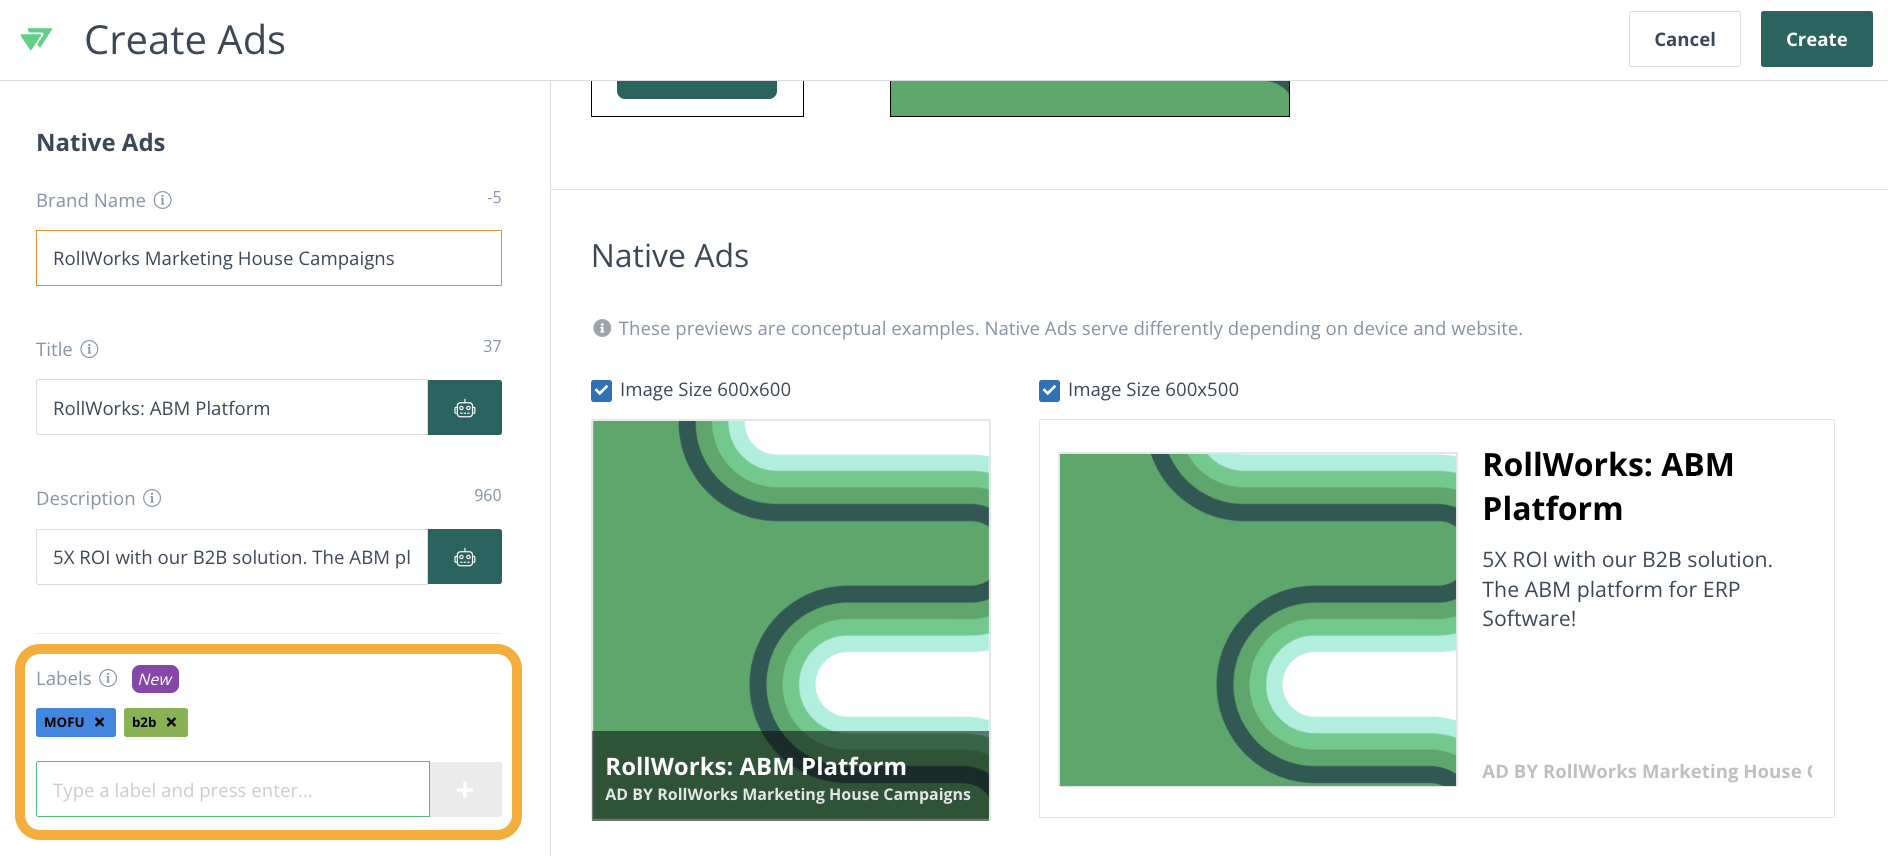Click headline overlay text on 600x600 preview
This screenshot has height=856, width=1888.
(x=756, y=766)
